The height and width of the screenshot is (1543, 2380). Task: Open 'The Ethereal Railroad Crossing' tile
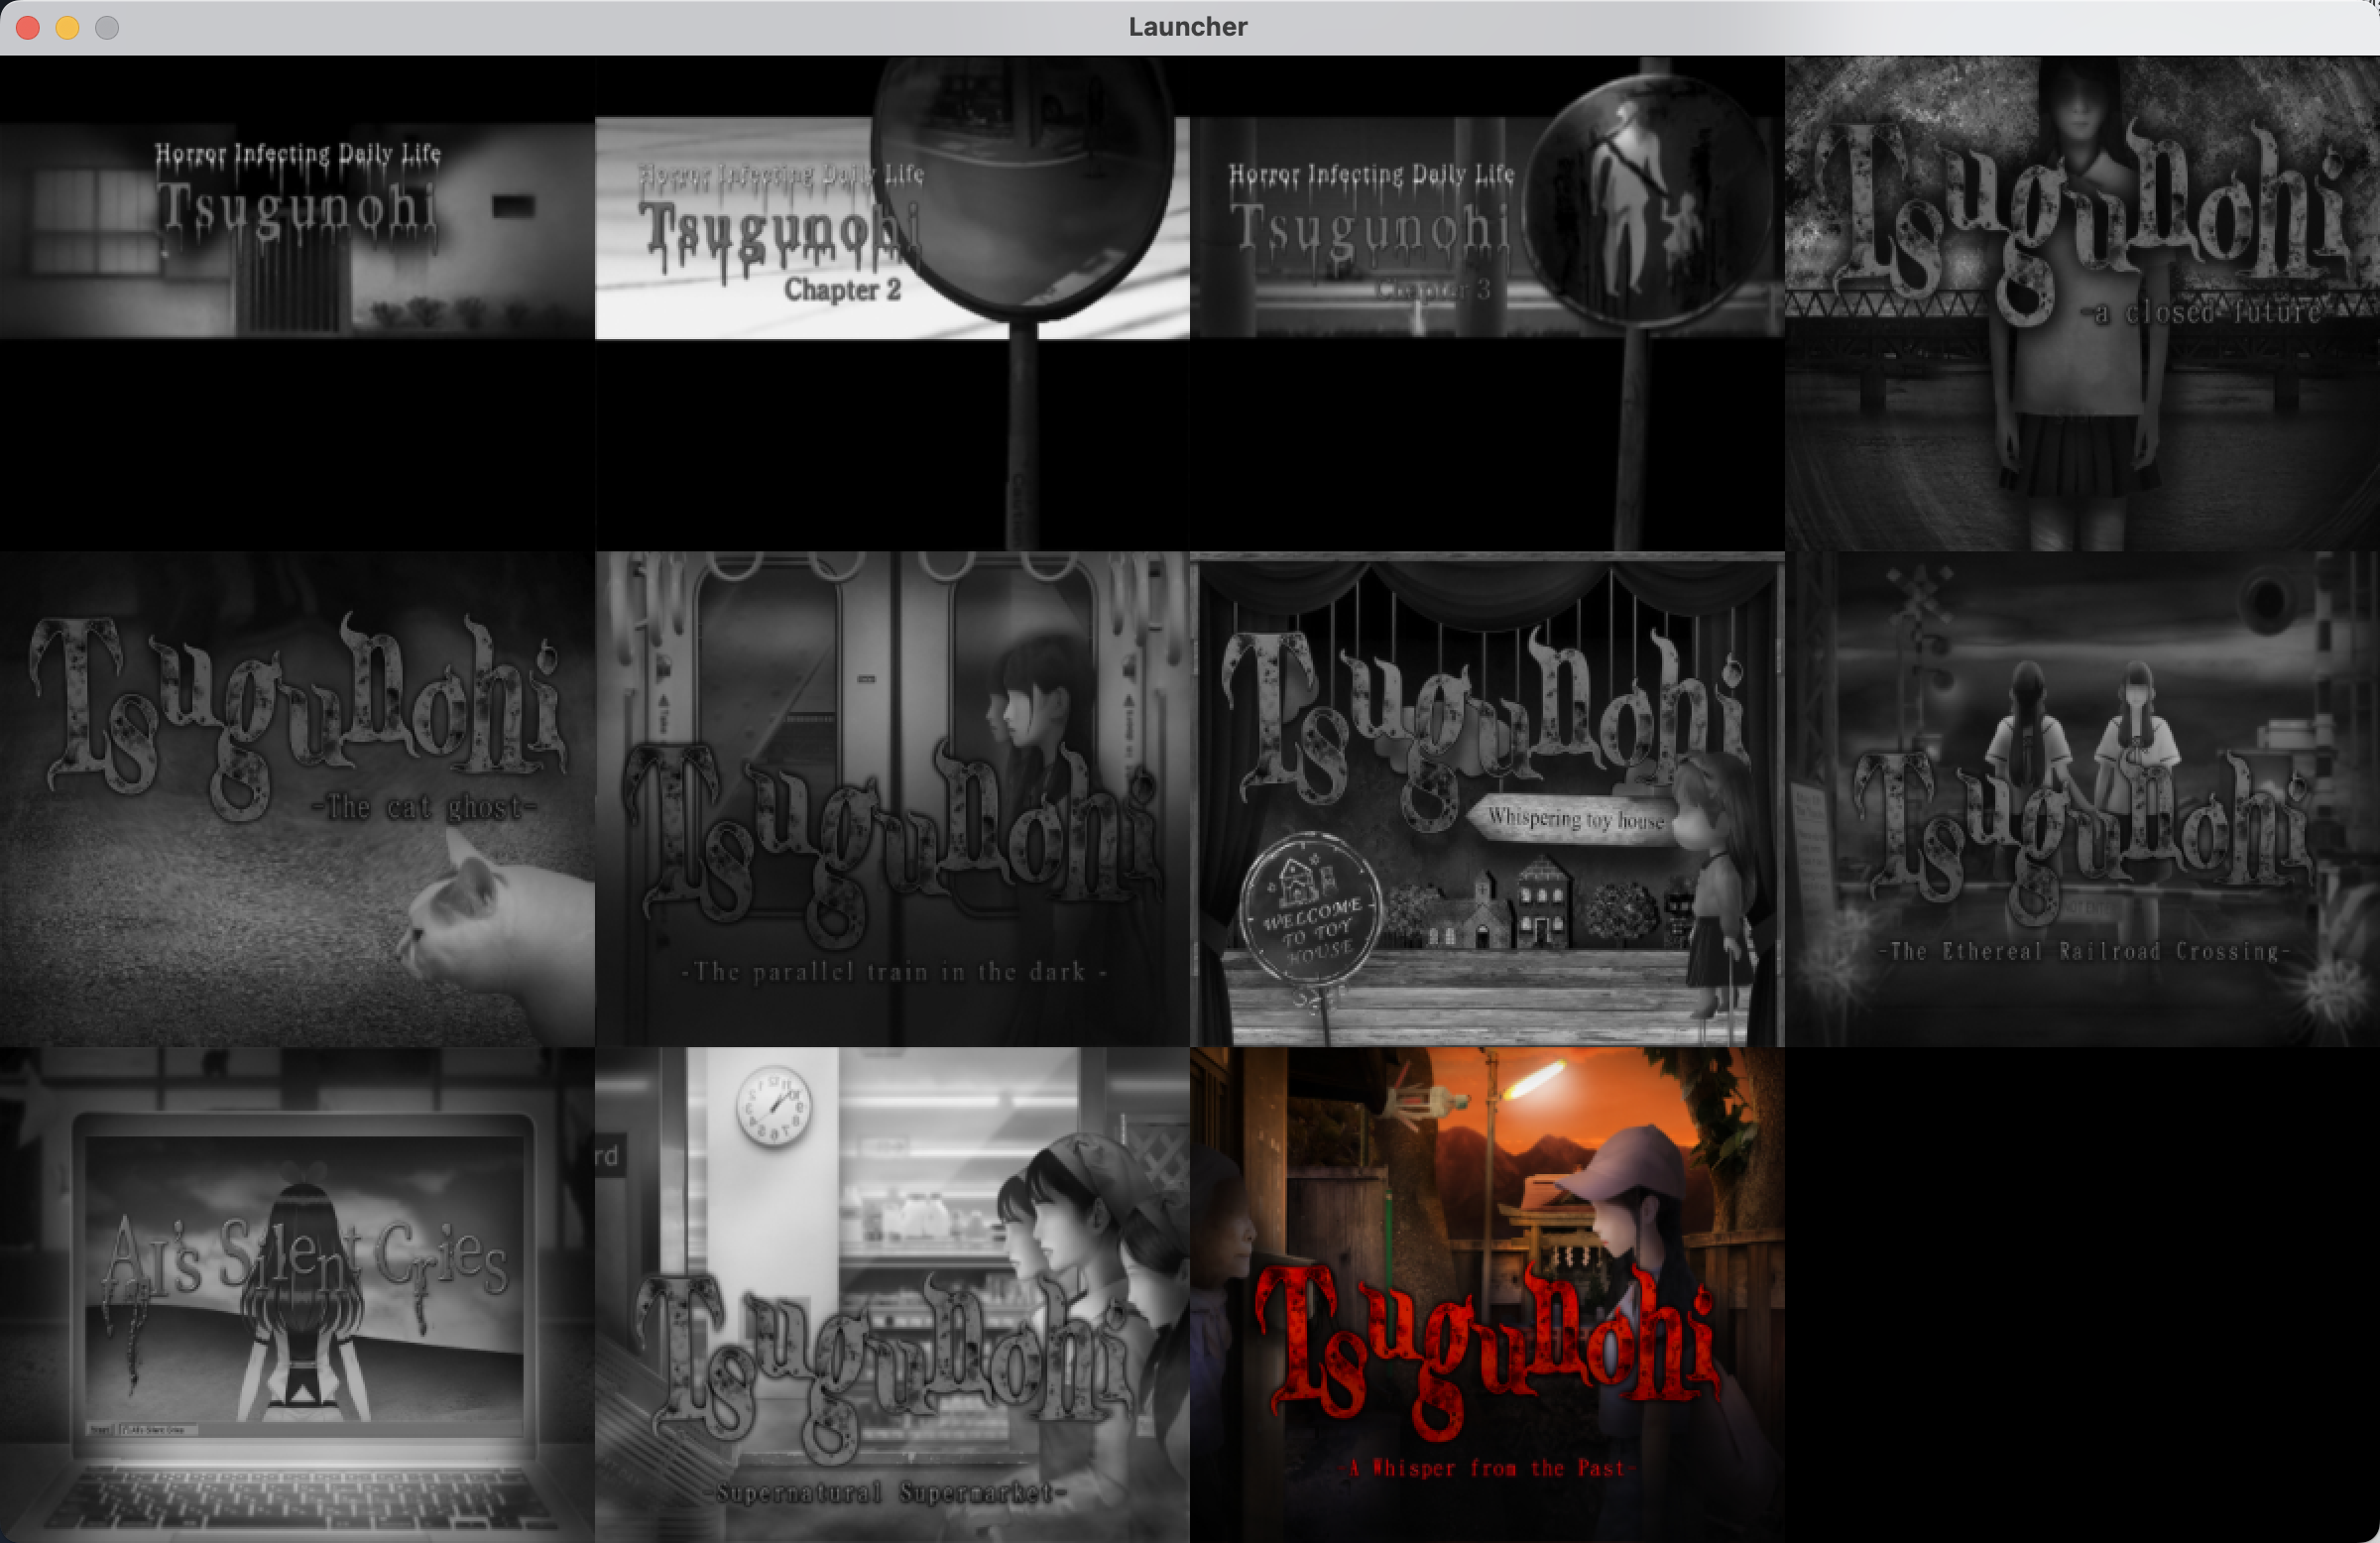pyautogui.click(x=2082, y=799)
